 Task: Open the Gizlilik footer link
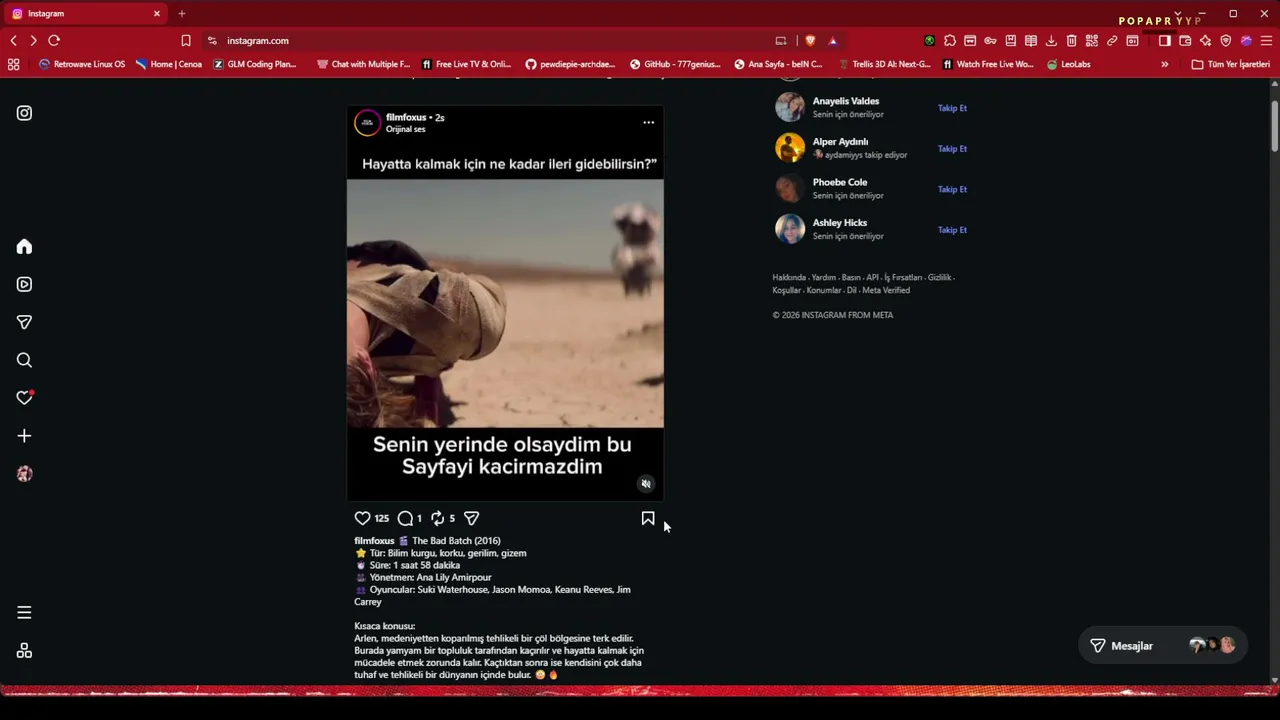pos(939,277)
